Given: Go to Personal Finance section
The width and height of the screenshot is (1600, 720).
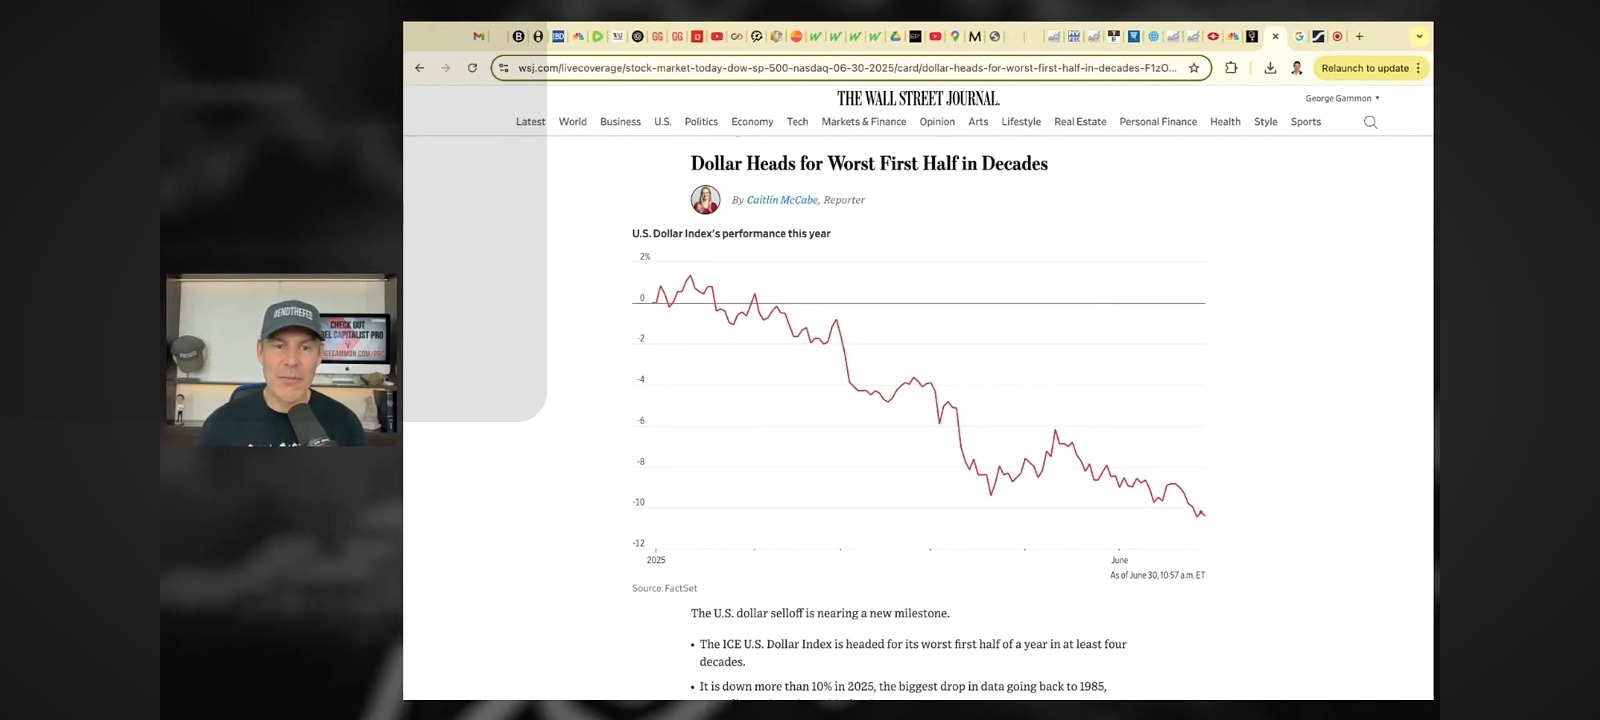Looking at the screenshot, I should click(x=1158, y=122).
